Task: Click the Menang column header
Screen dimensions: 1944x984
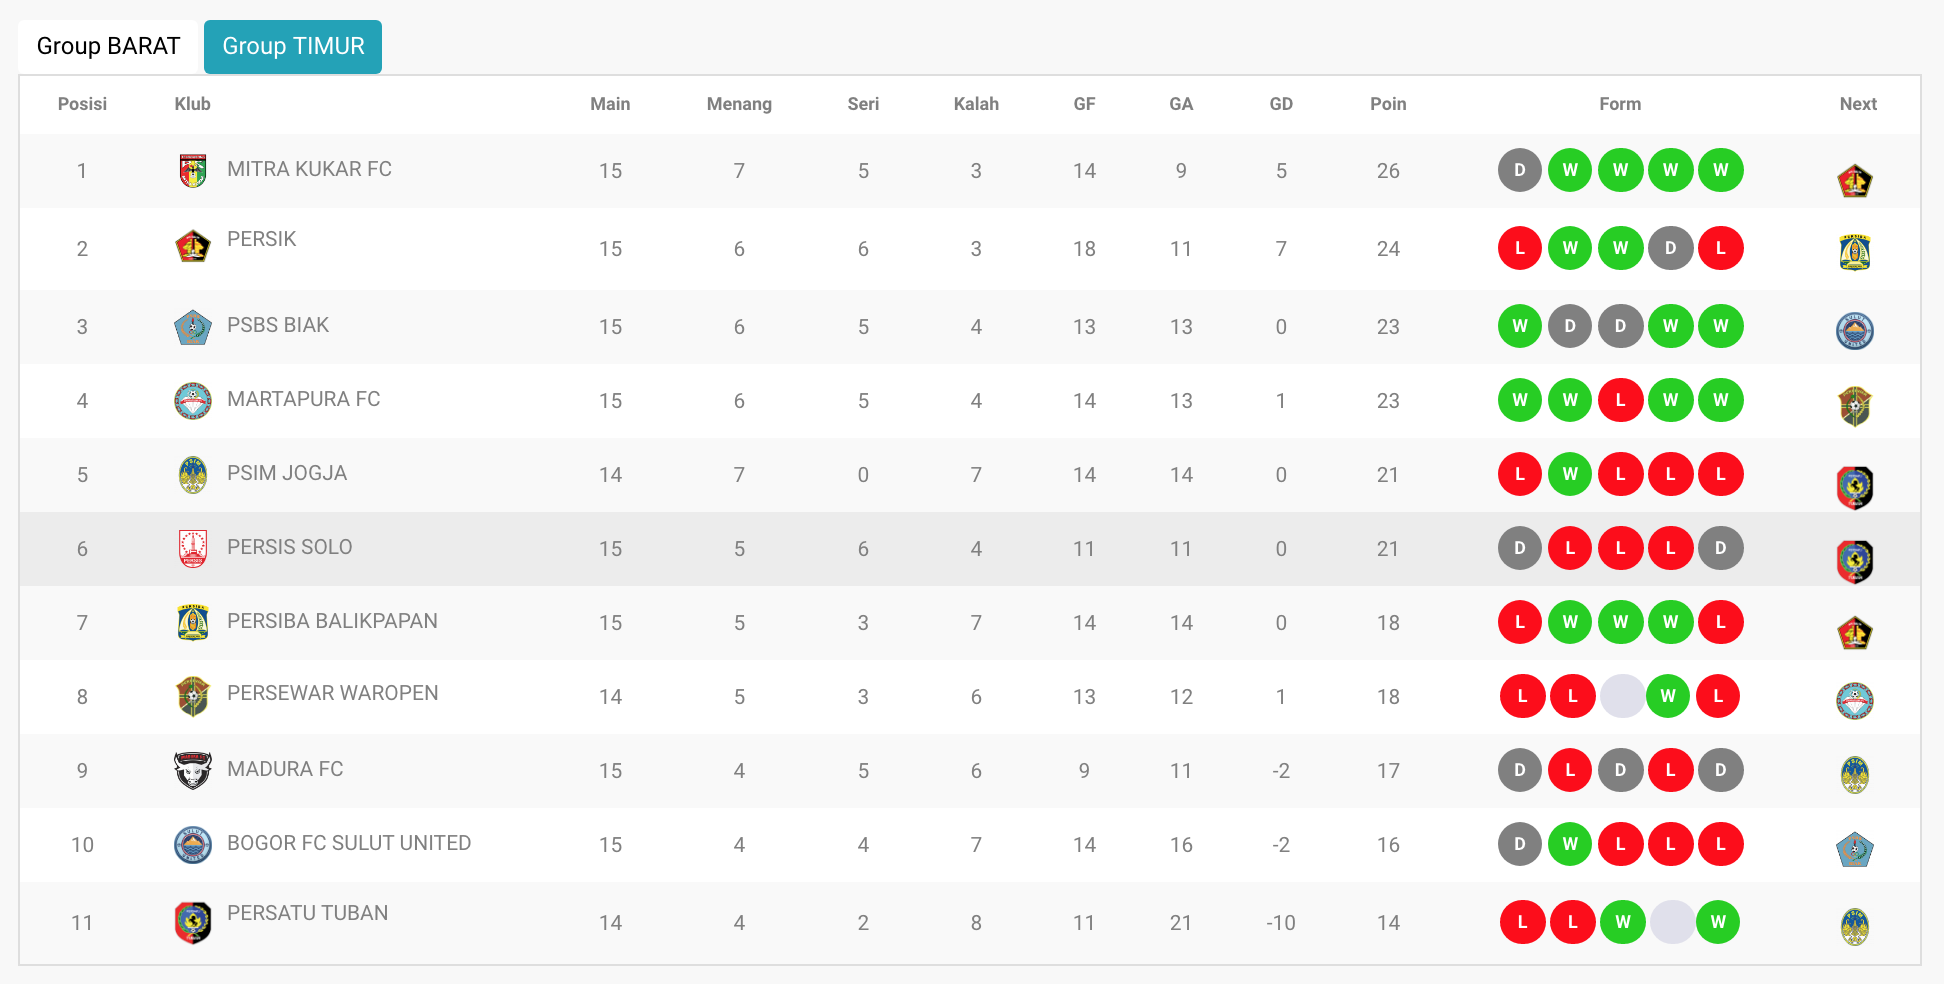Action: point(739,104)
